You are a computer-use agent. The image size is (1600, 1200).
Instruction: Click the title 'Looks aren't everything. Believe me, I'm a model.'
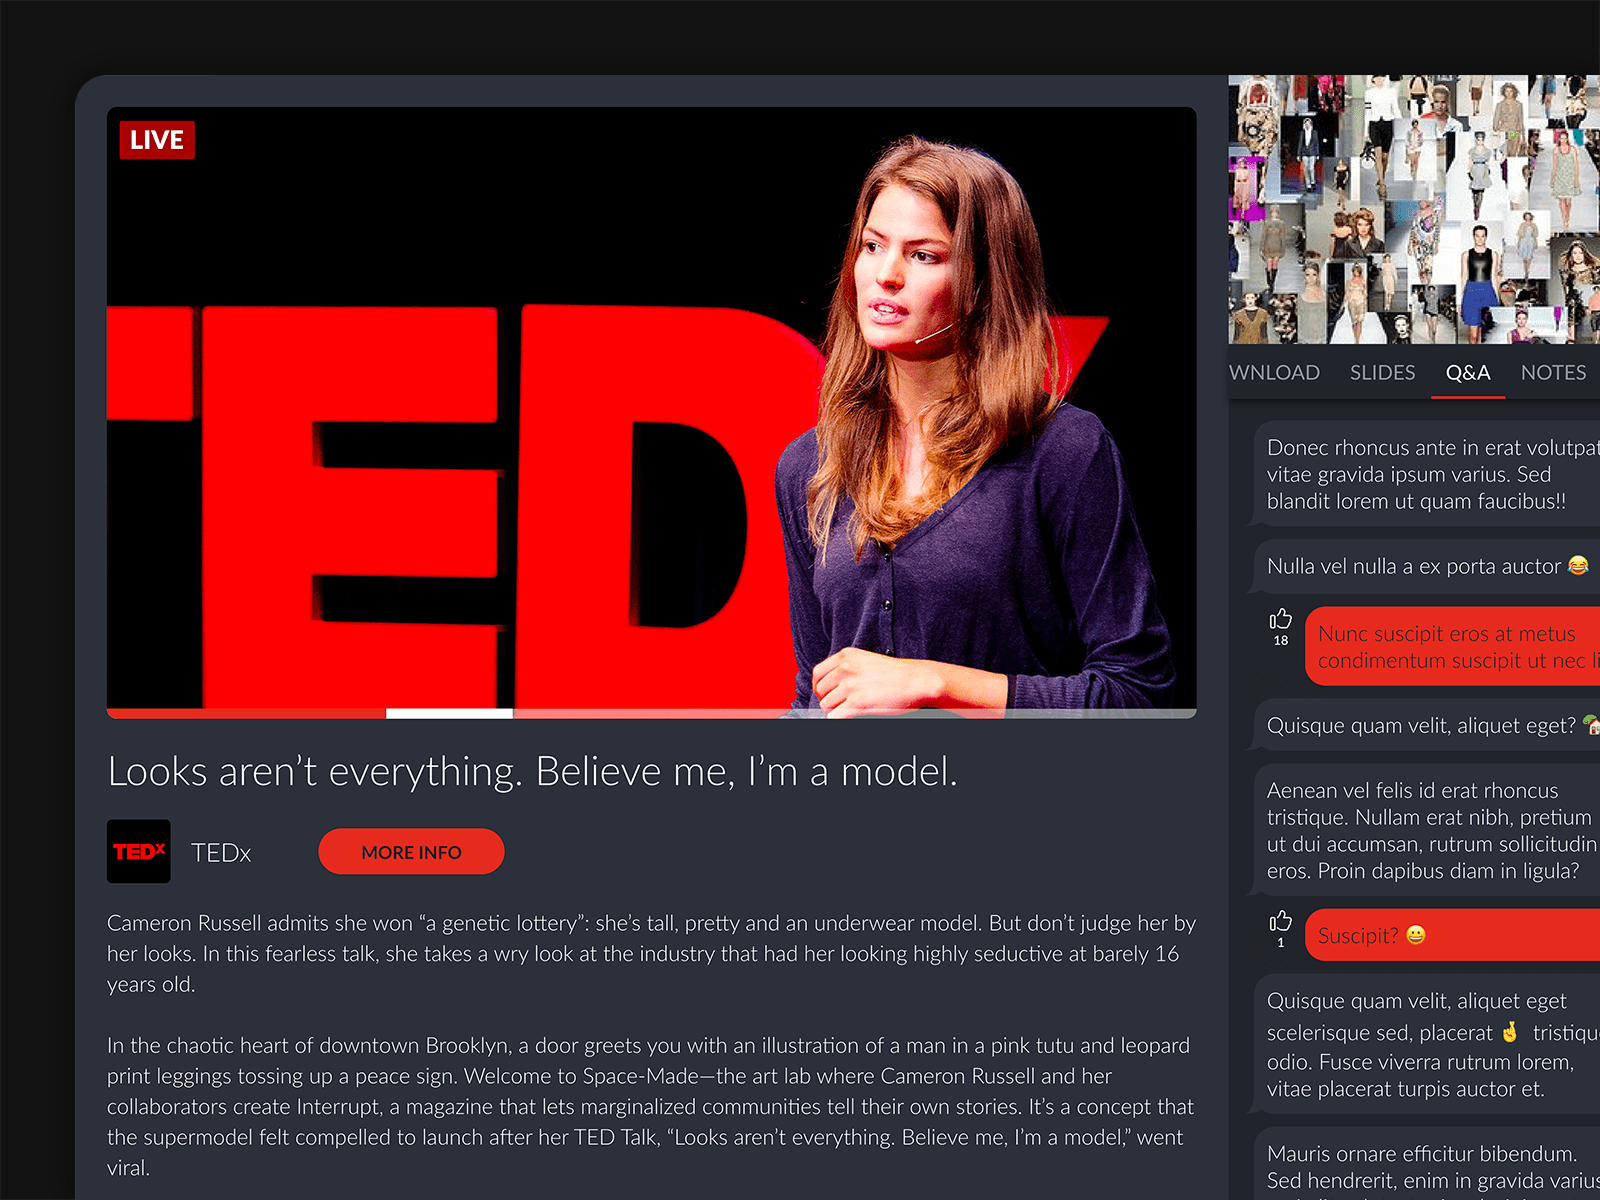tap(533, 772)
